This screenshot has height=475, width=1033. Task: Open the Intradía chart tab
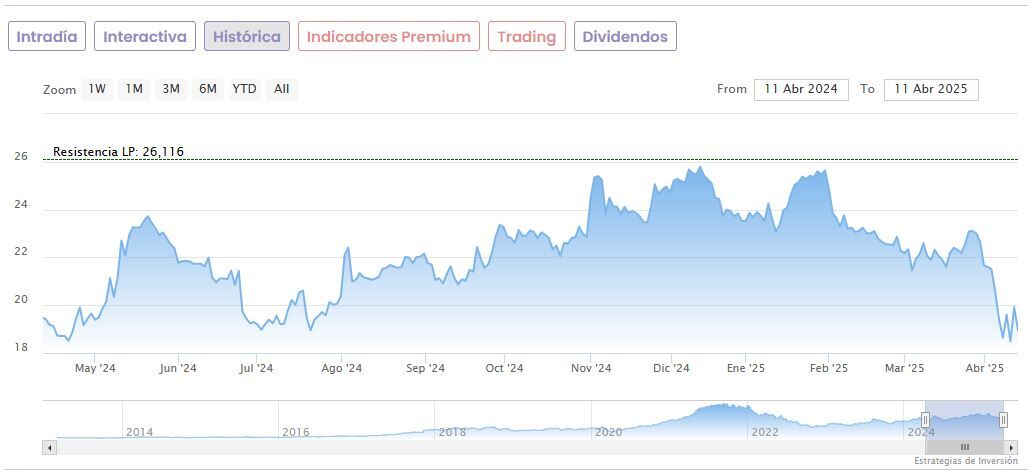pyautogui.click(x=47, y=37)
